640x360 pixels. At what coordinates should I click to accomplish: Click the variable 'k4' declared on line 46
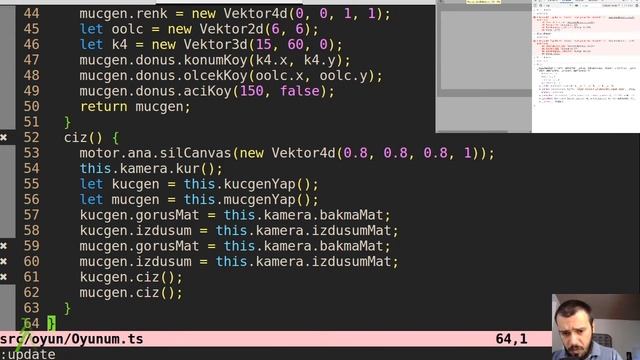pos(119,45)
